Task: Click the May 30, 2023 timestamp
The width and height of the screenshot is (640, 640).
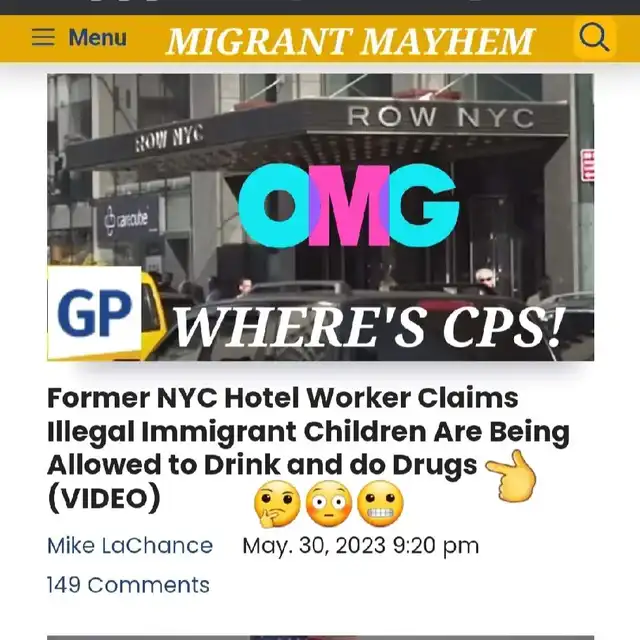Action: point(360,546)
